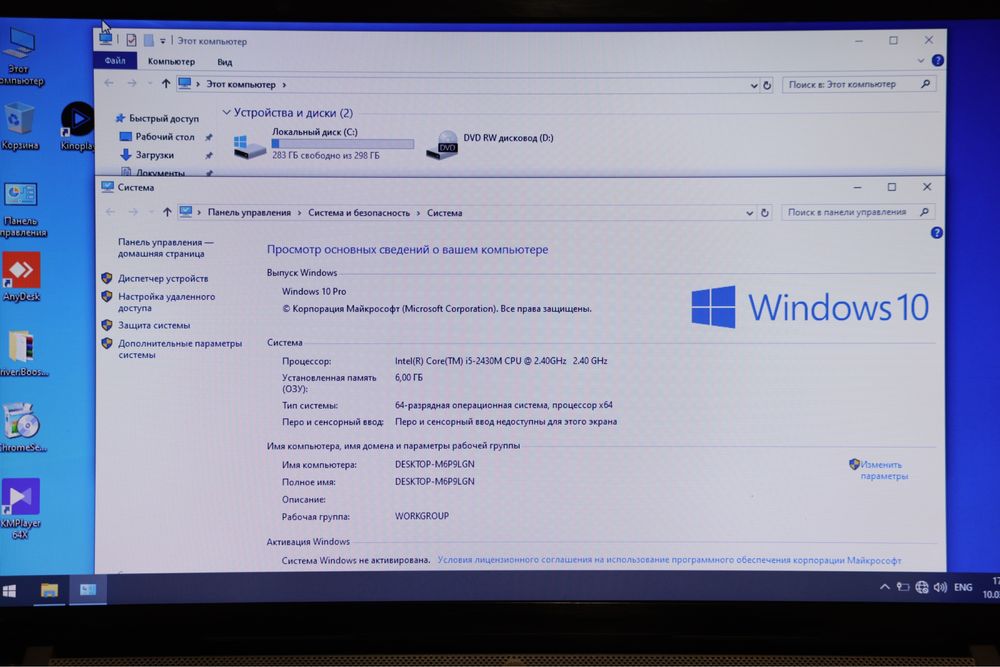This screenshot has height=667, width=1000.
Task: Open Explorer help question icon
Action: [x=938, y=61]
